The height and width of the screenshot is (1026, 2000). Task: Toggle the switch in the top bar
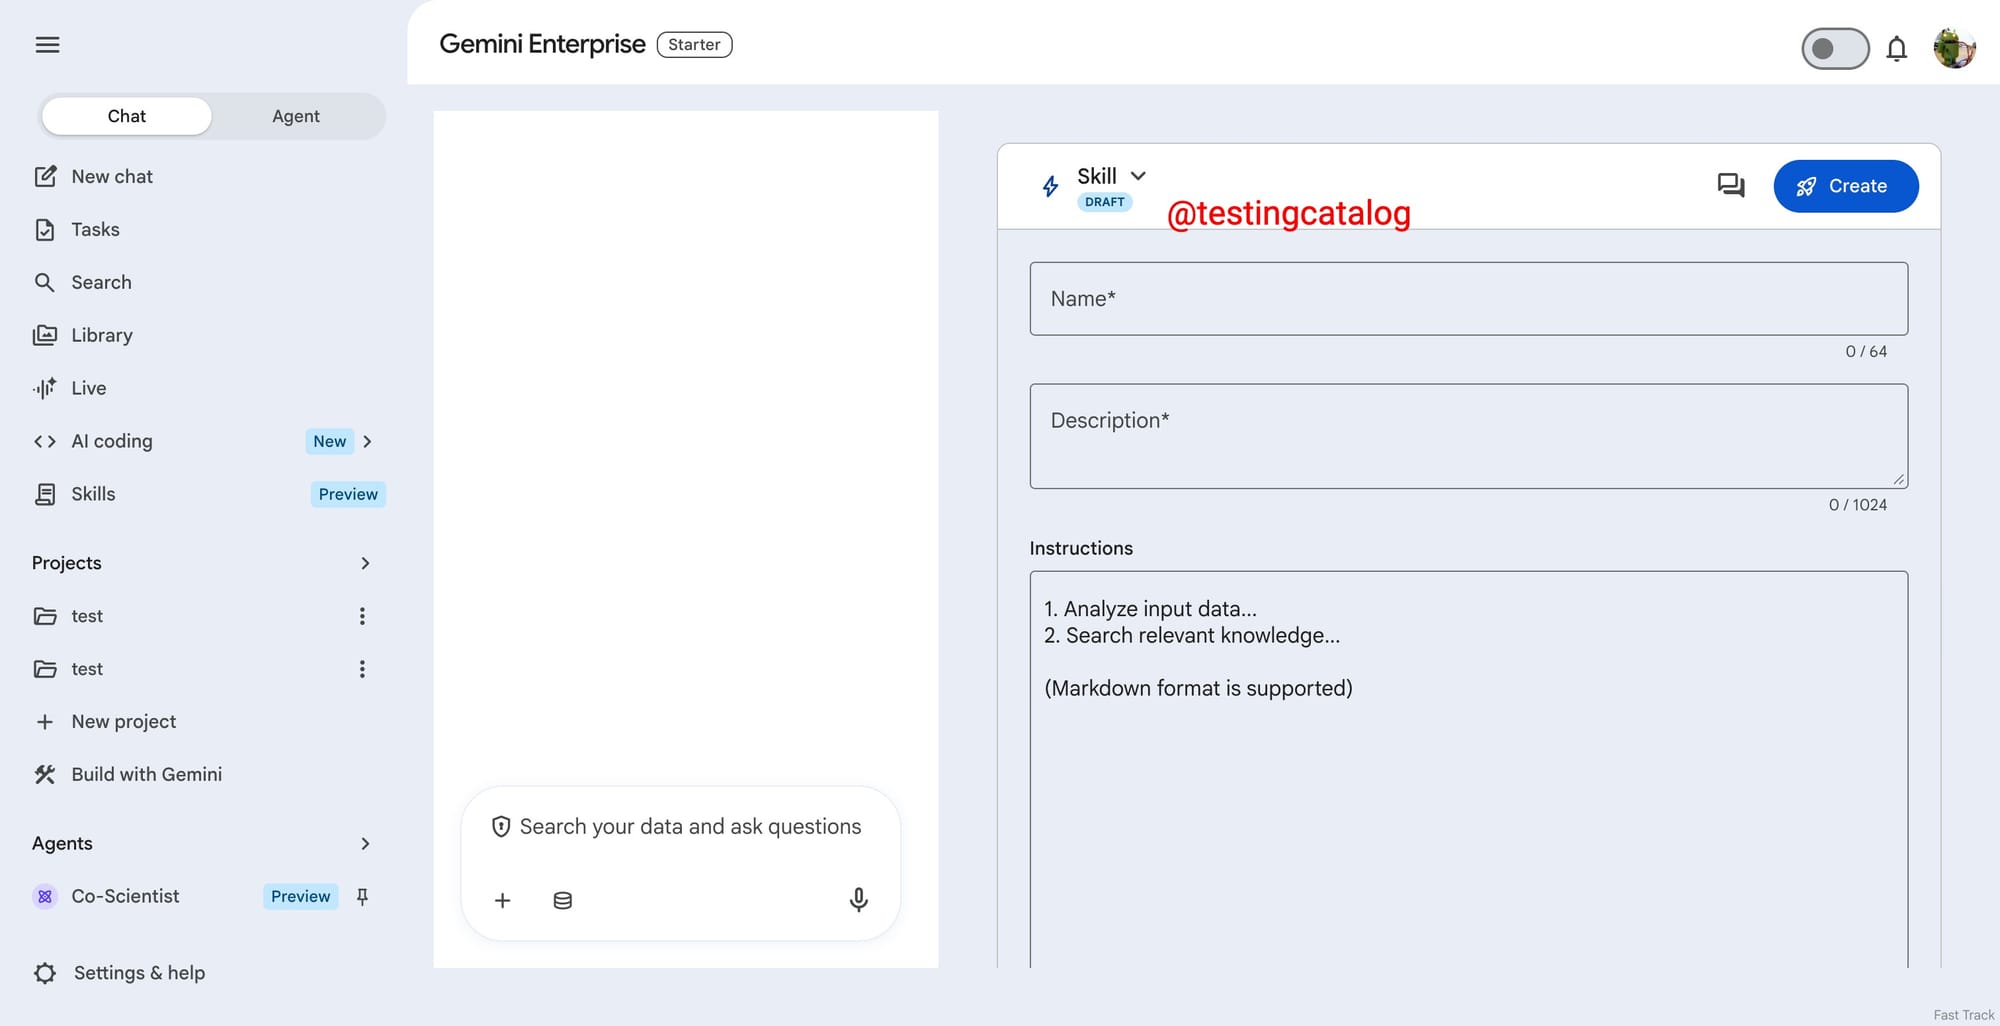[x=1835, y=48]
